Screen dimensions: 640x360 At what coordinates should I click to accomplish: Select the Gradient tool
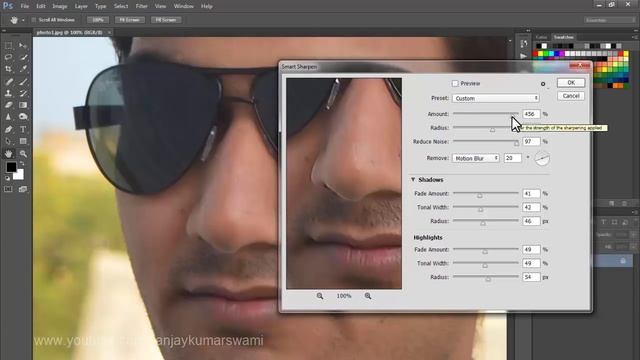click(23, 105)
